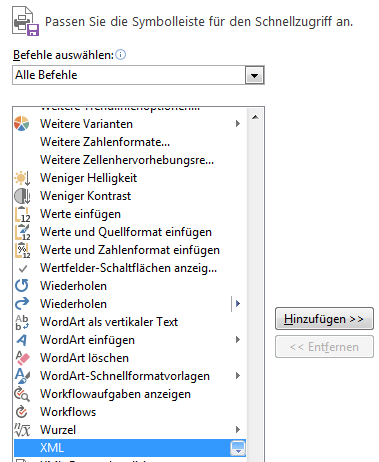
Task: Expand submenu arrow of Weitere Varianten
Action: point(238,124)
